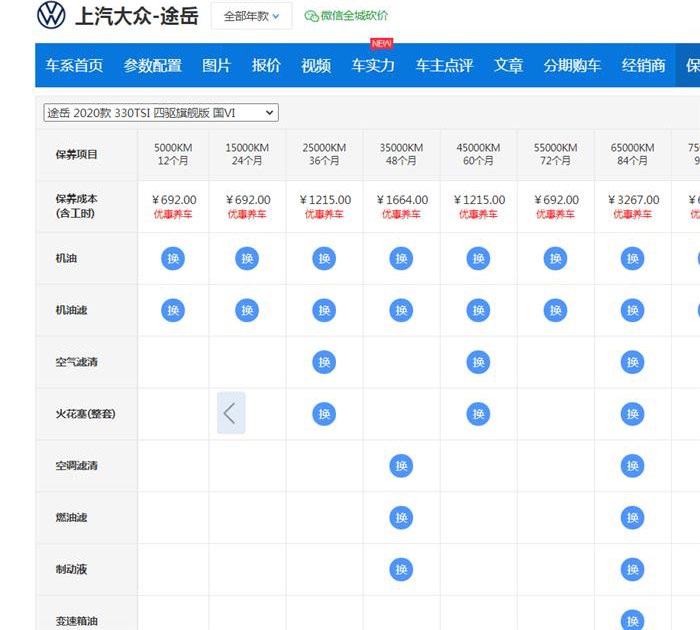Click the 火花塞(整套) row label
Screen dimensions: 700x630
pos(85,414)
